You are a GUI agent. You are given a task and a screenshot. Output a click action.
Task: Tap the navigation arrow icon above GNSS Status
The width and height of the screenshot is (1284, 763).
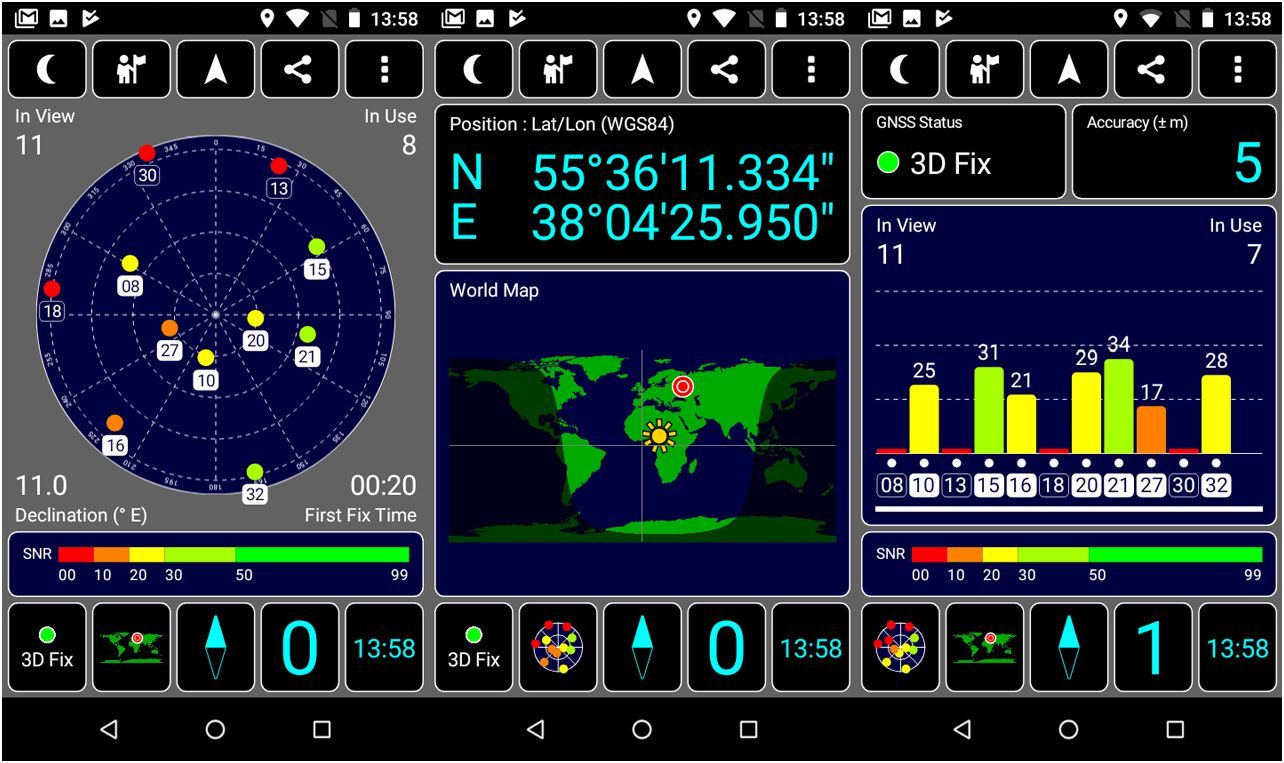1068,69
